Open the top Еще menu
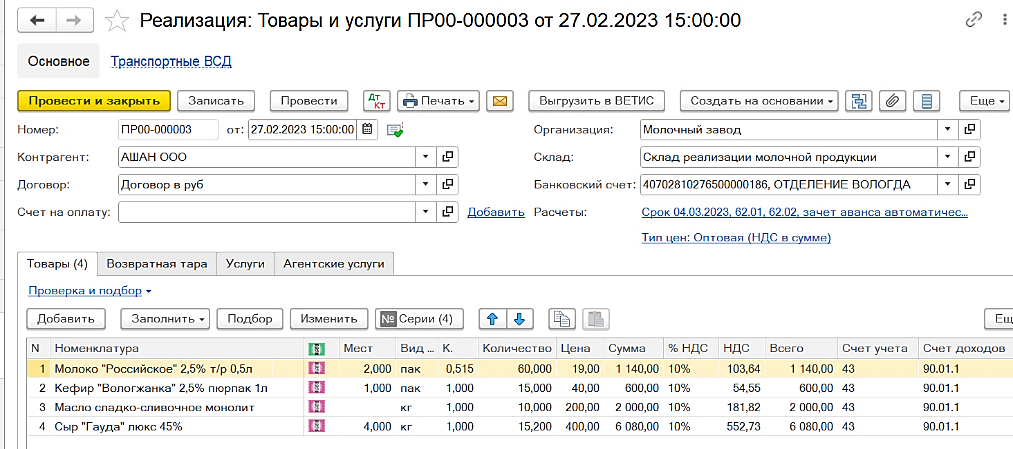 pos(984,101)
